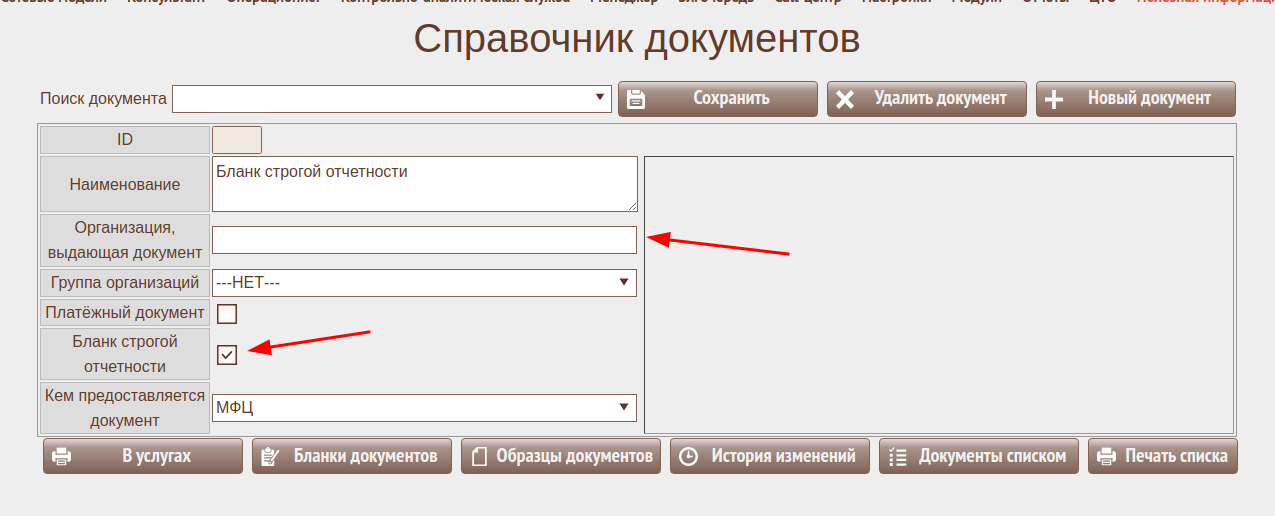This screenshot has width=1275, height=516.
Task: Click the Наименование text area resize handle
Action: point(632,206)
